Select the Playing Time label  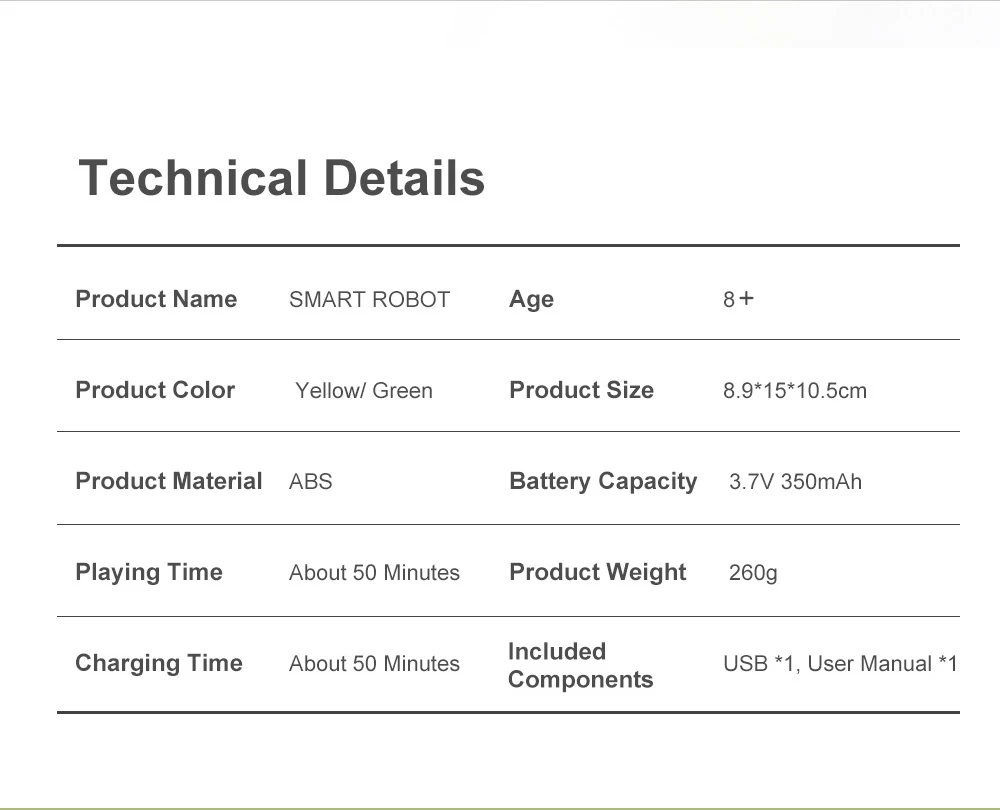[149, 573]
